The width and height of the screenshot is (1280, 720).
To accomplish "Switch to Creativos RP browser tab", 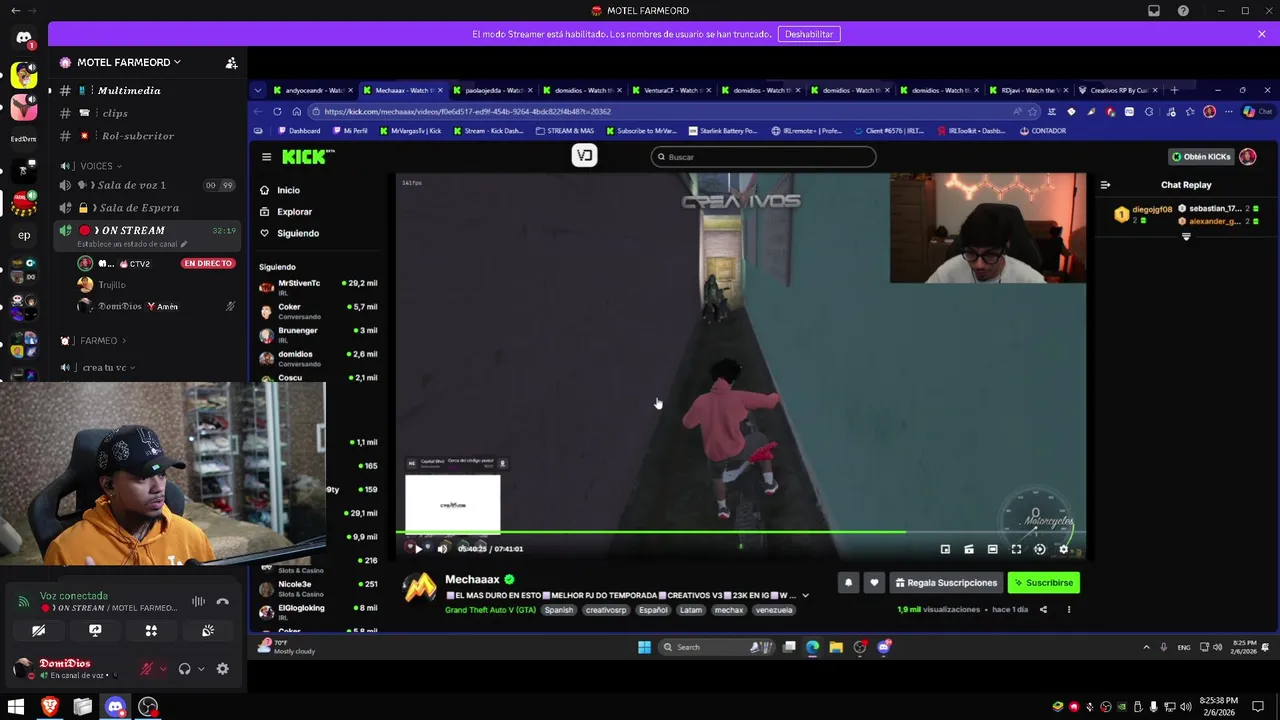I will [1119, 90].
